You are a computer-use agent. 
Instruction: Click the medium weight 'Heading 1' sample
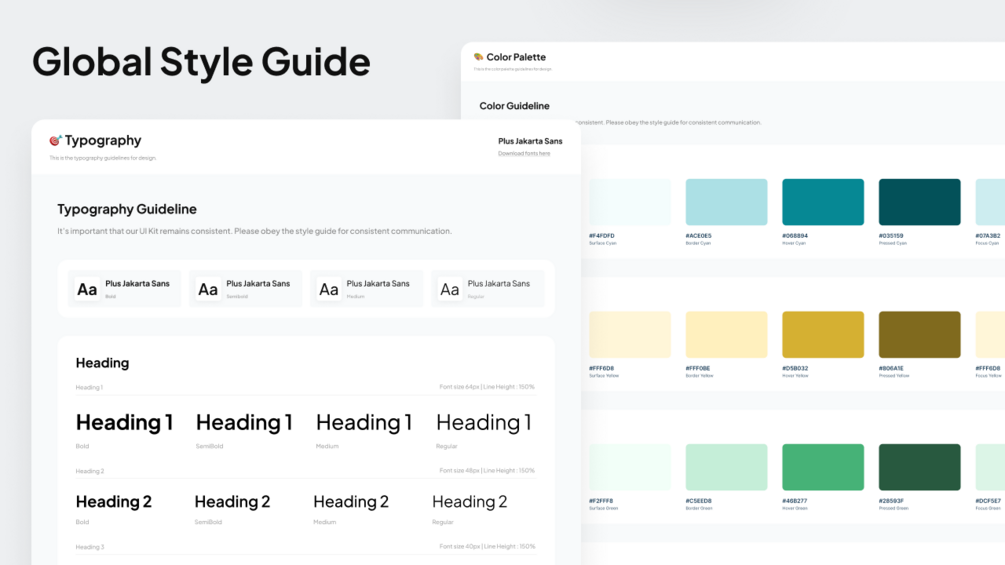[364, 422]
